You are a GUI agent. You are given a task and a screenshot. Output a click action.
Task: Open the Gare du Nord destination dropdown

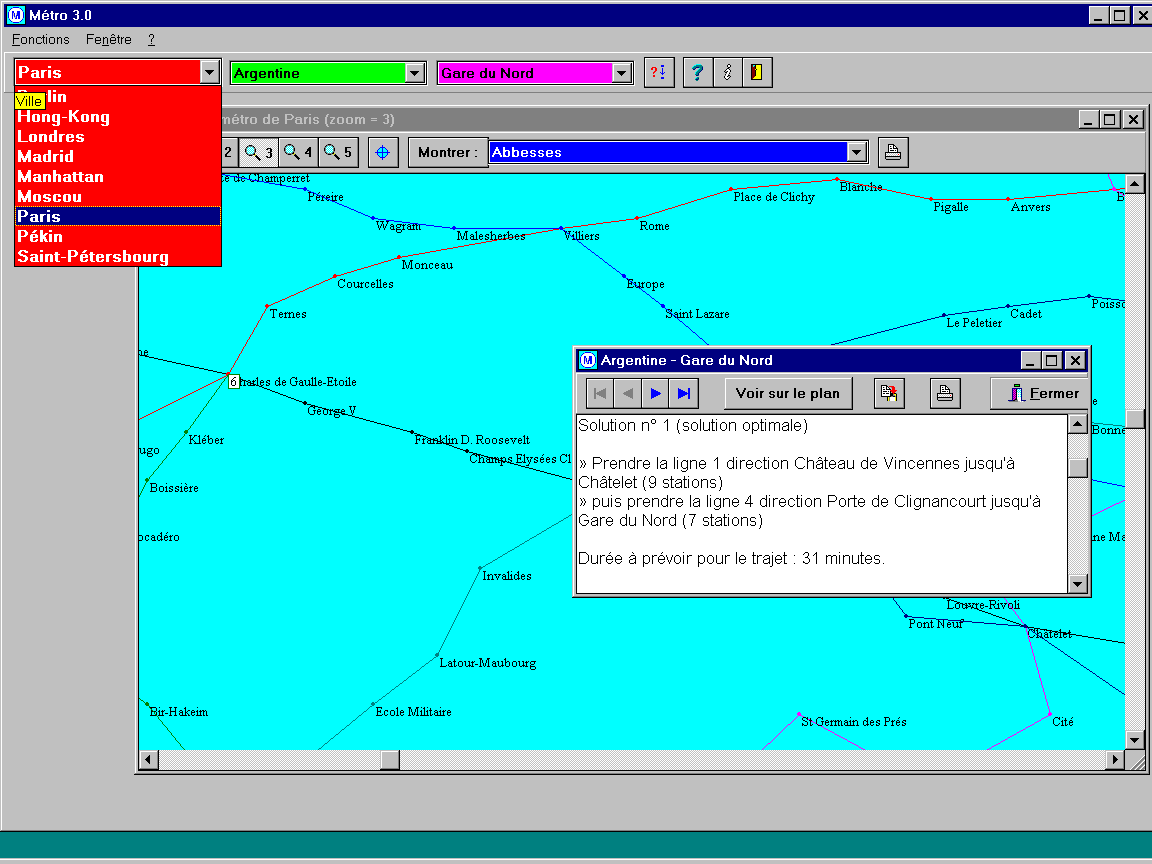point(622,73)
